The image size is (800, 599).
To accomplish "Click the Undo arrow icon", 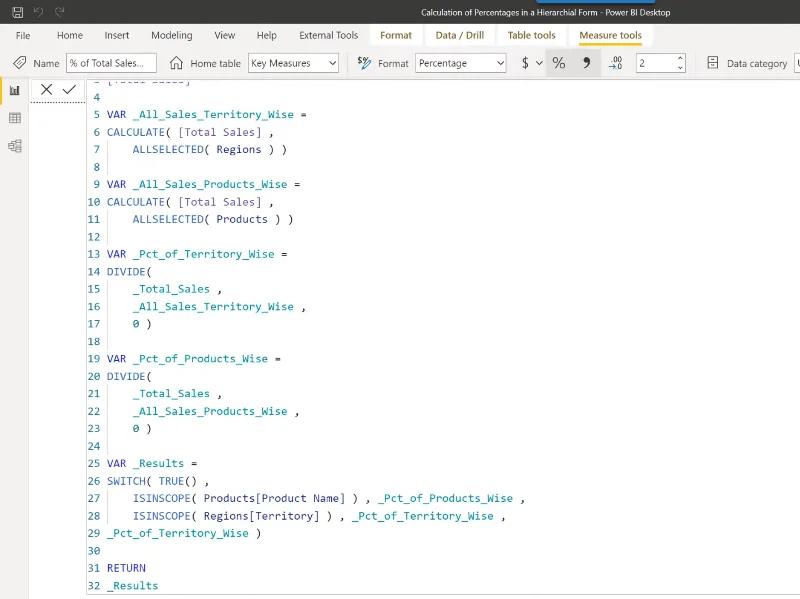I will pyautogui.click(x=38, y=12).
